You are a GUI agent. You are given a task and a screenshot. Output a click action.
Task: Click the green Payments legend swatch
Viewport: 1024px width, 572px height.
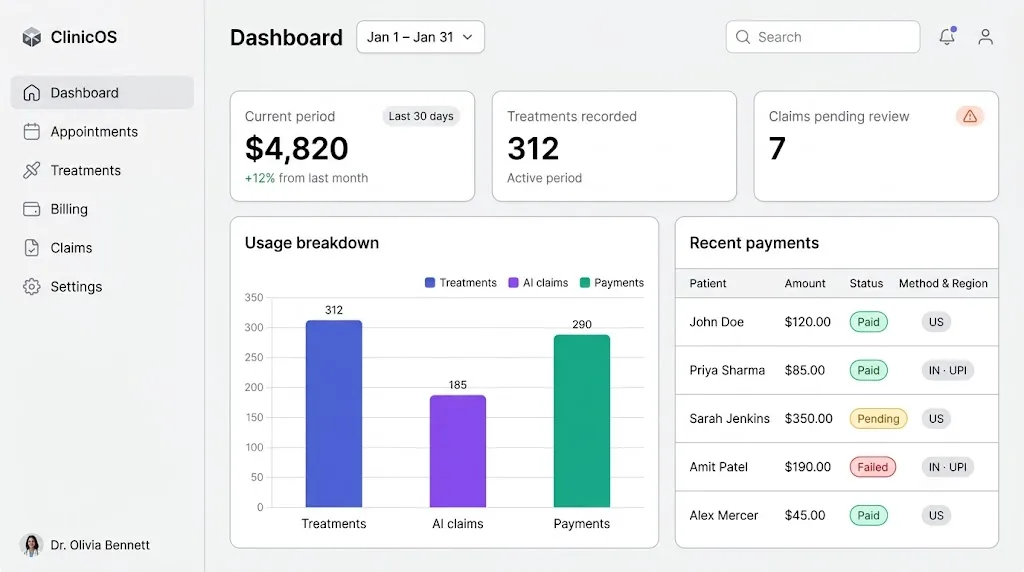click(585, 283)
